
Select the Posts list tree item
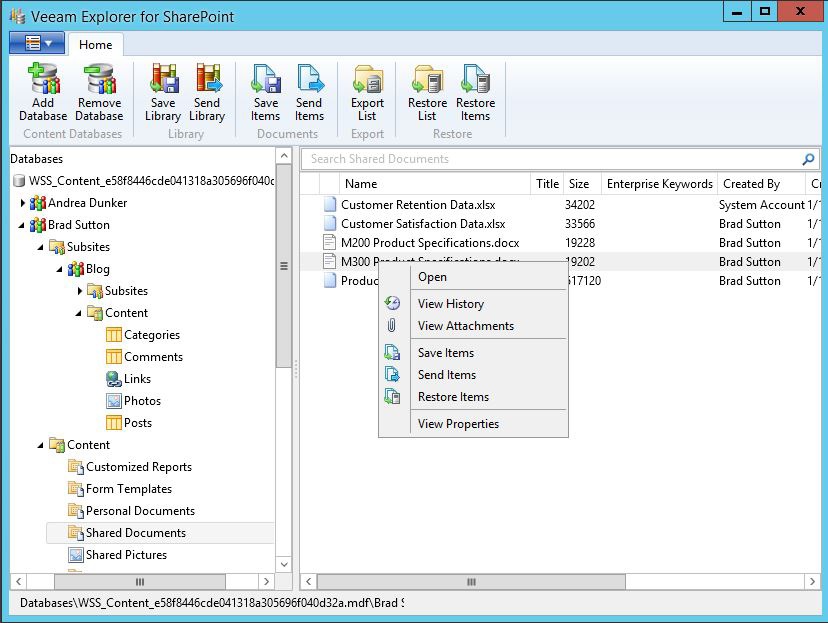pos(138,423)
